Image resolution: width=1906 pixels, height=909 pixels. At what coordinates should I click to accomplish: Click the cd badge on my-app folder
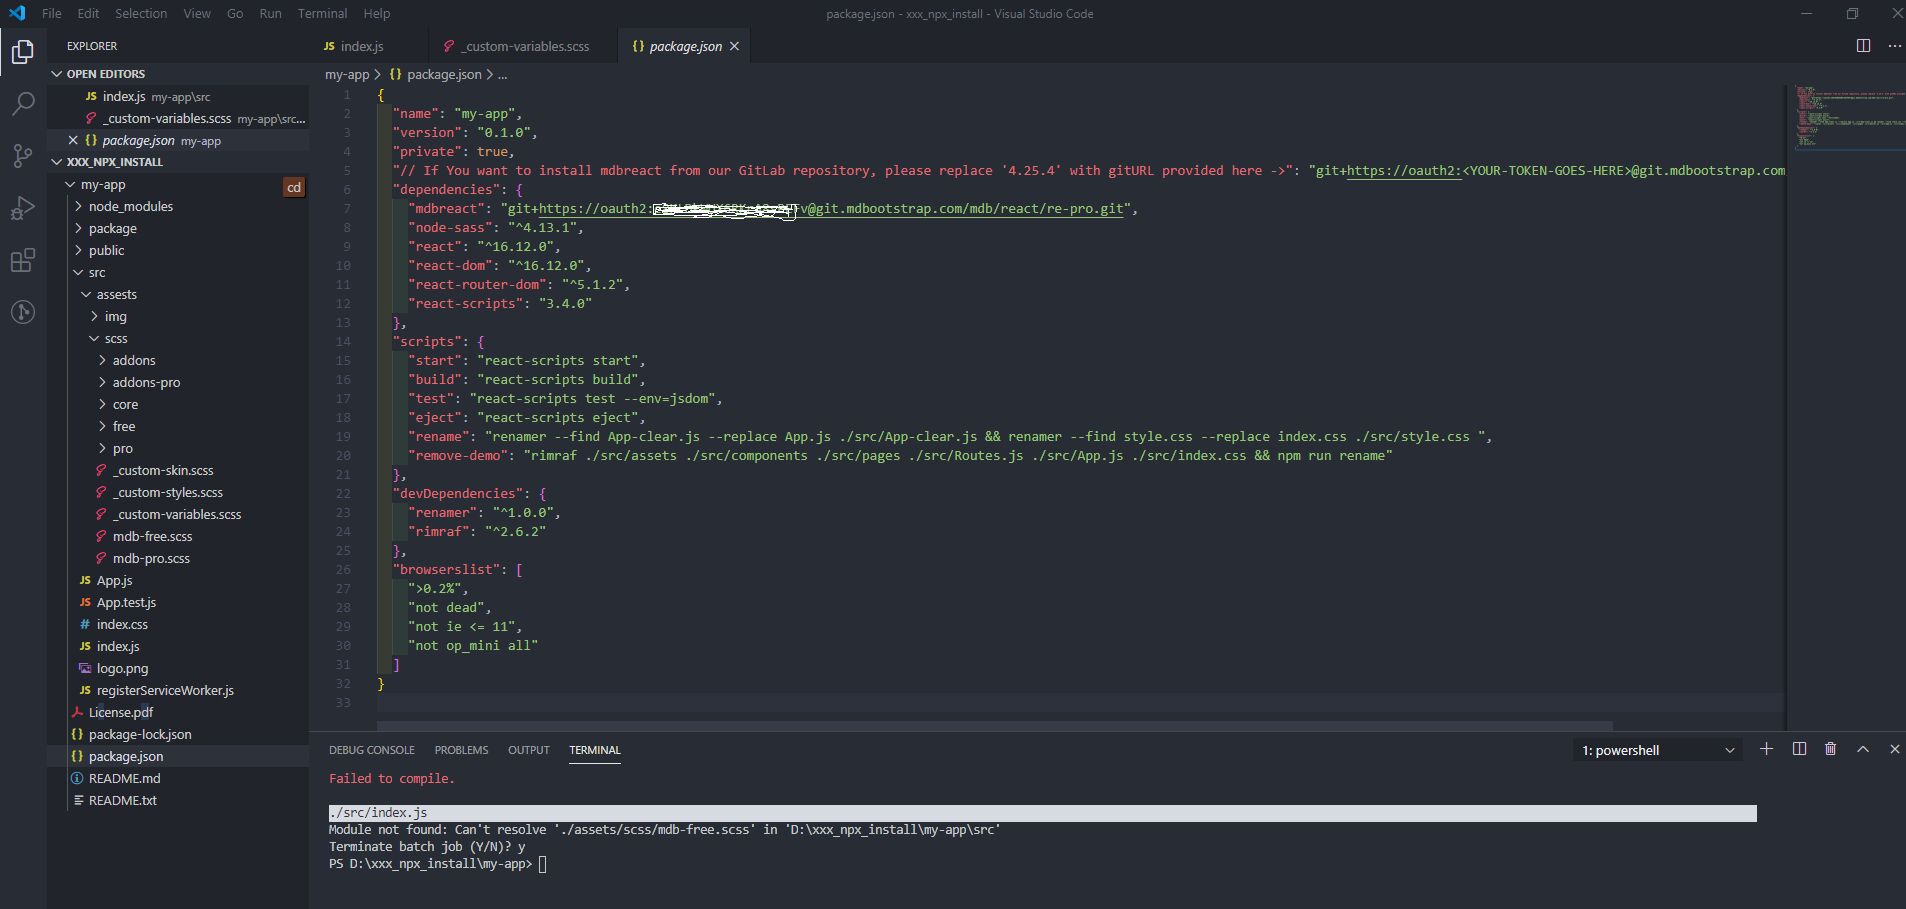click(x=294, y=187)
